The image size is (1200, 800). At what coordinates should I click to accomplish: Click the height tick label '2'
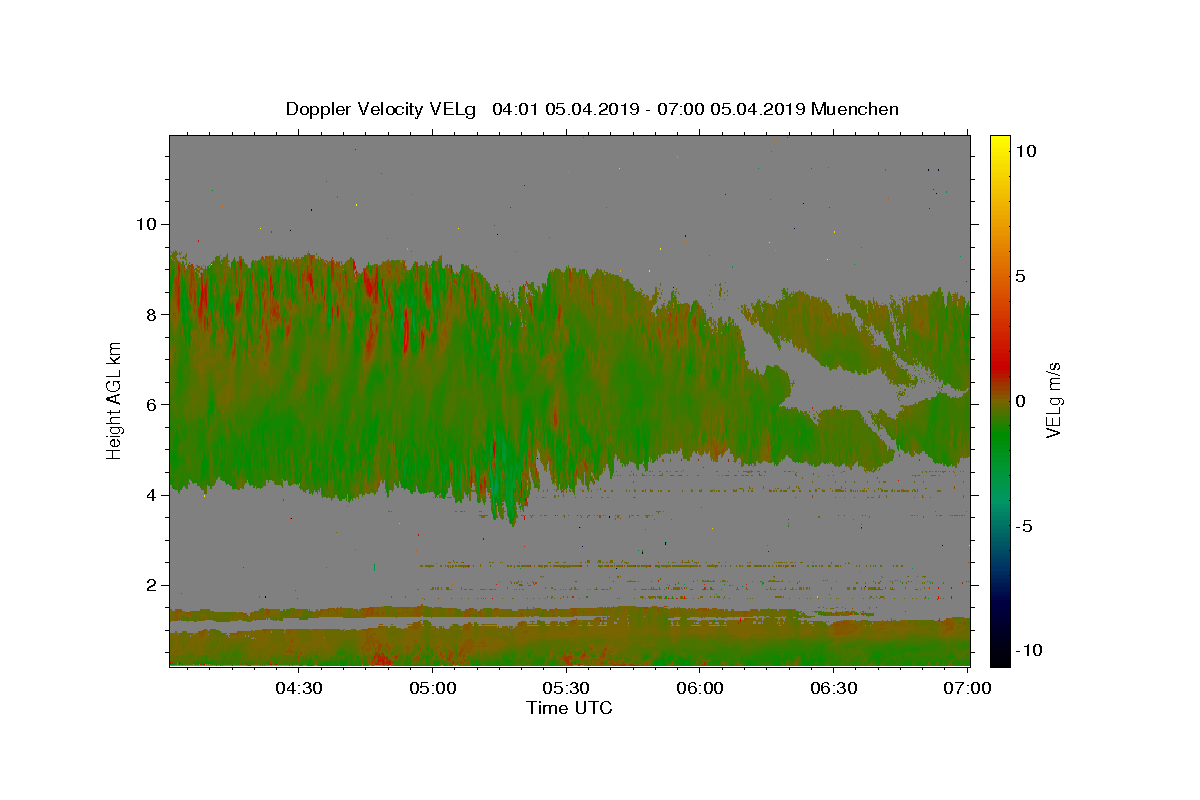[150, 585]
